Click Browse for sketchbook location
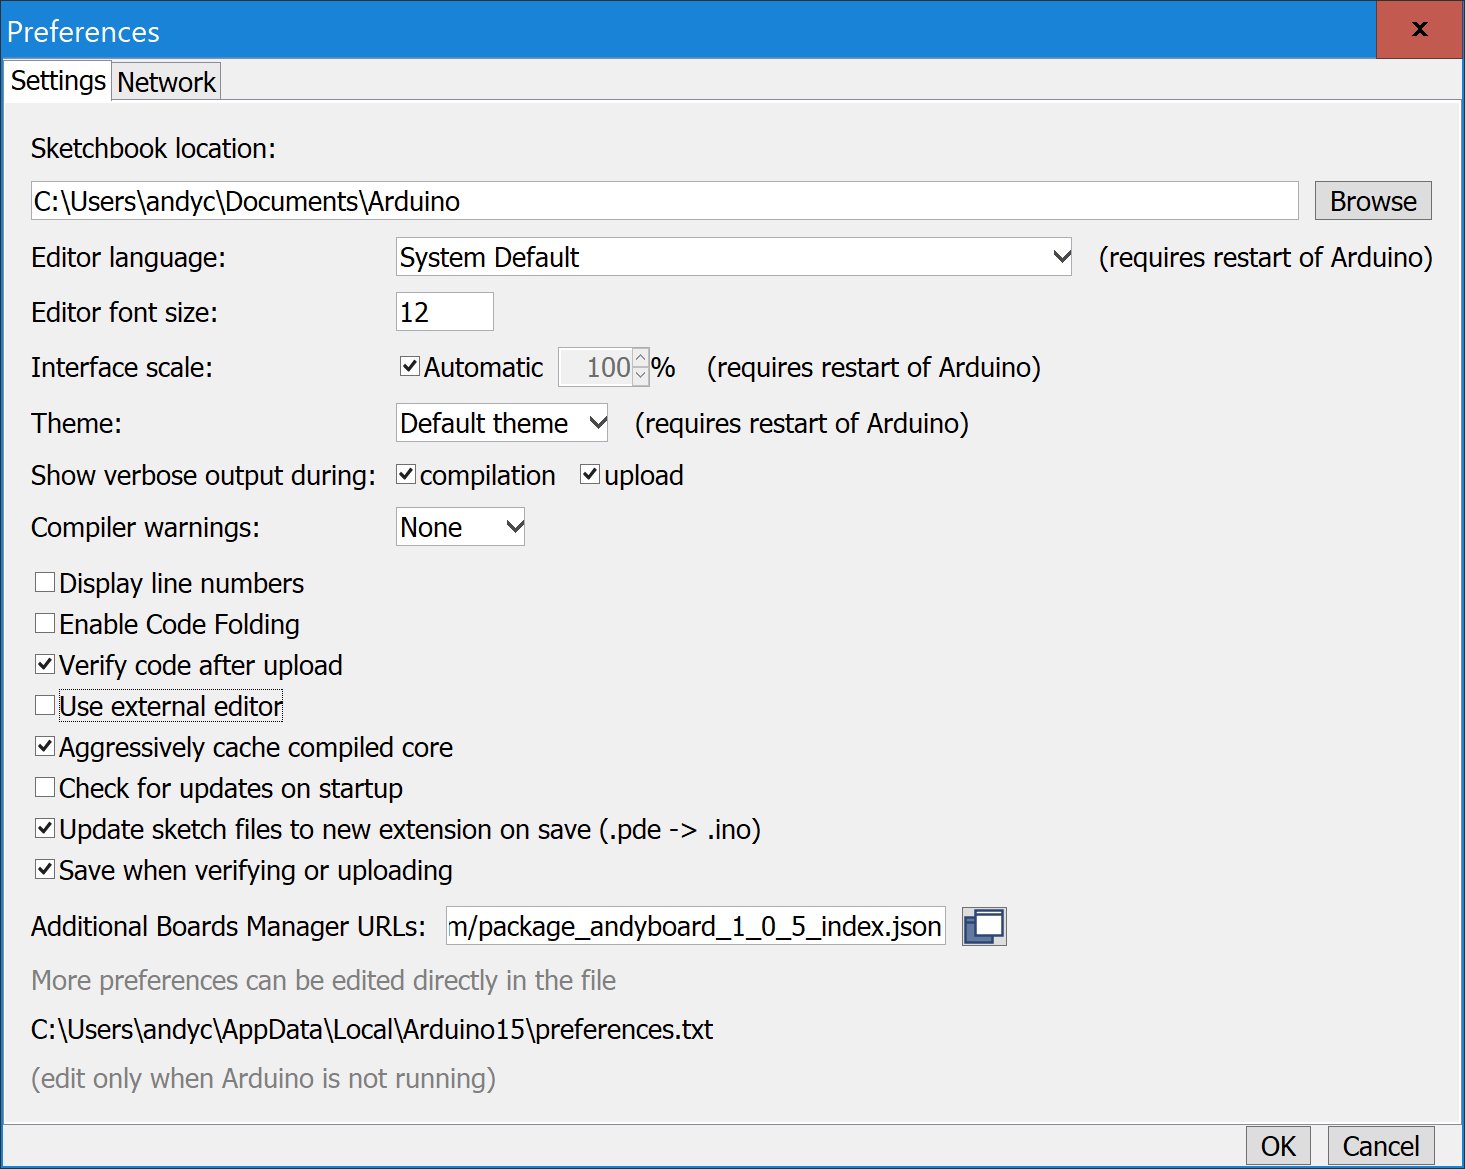 coord(1373,201)
